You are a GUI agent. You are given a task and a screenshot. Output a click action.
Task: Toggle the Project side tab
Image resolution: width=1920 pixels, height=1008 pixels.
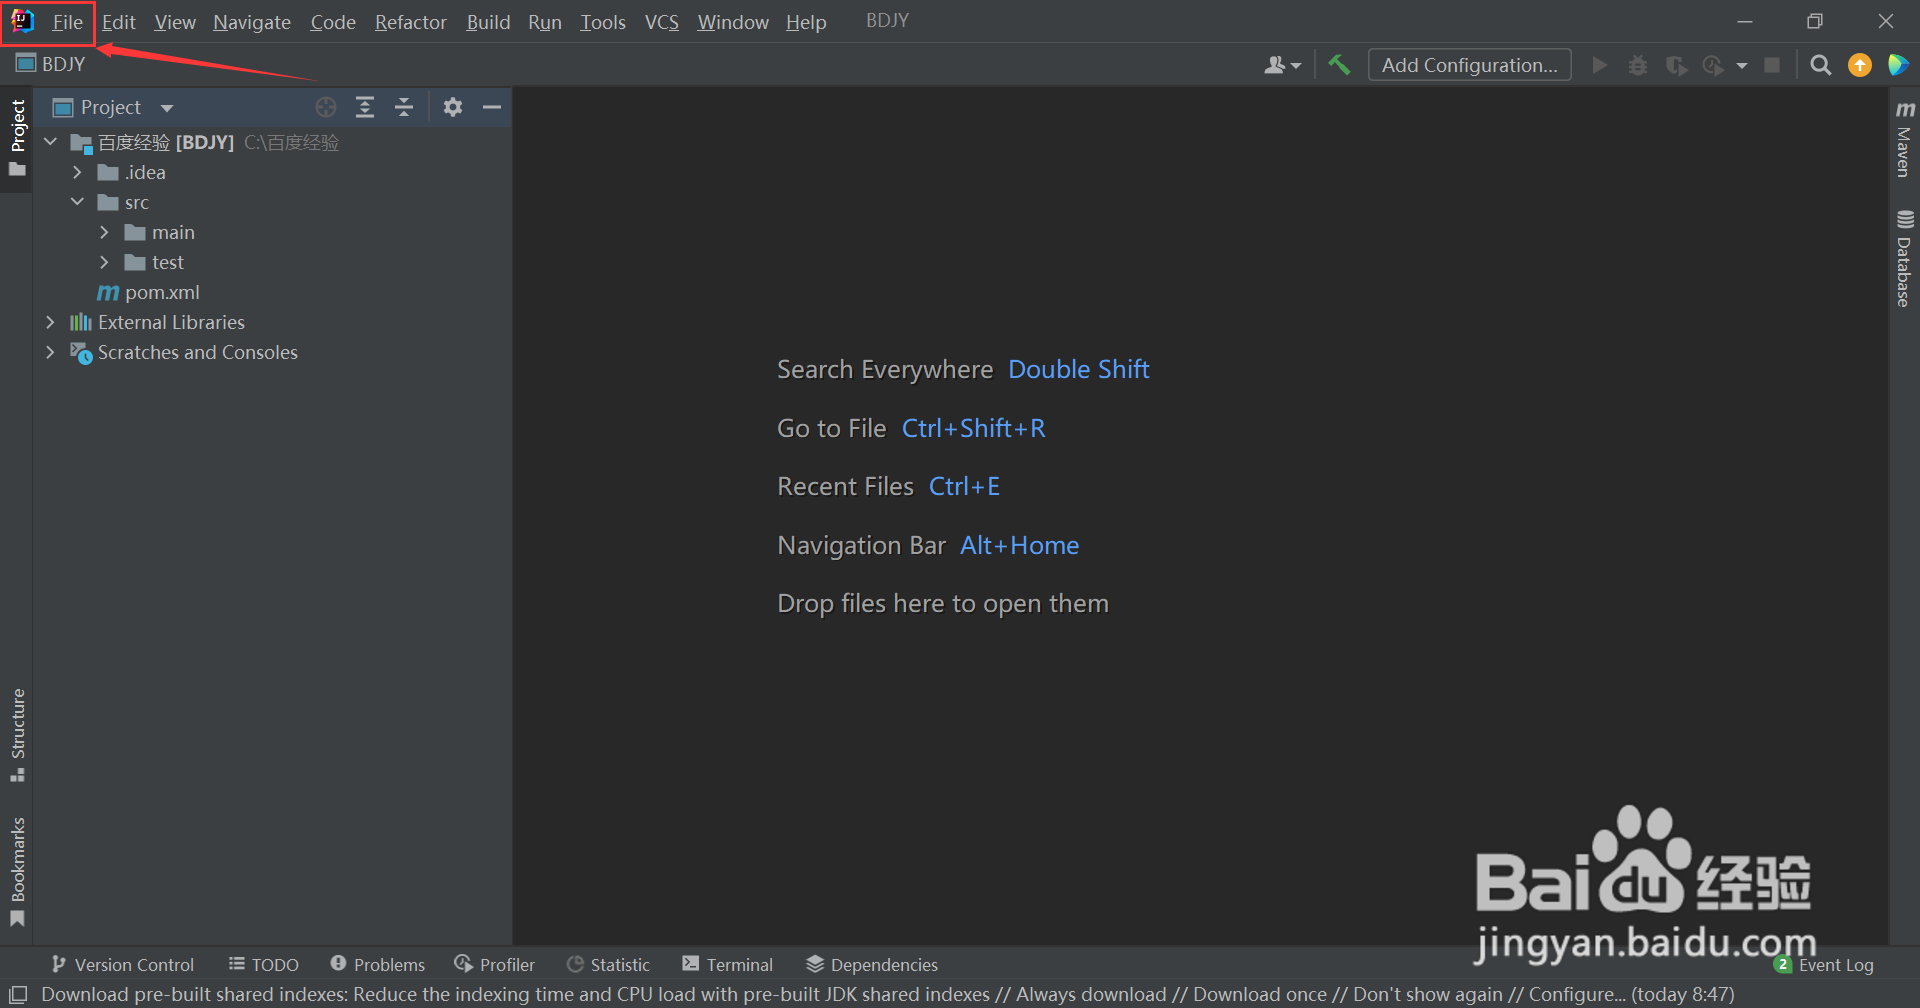17,138
